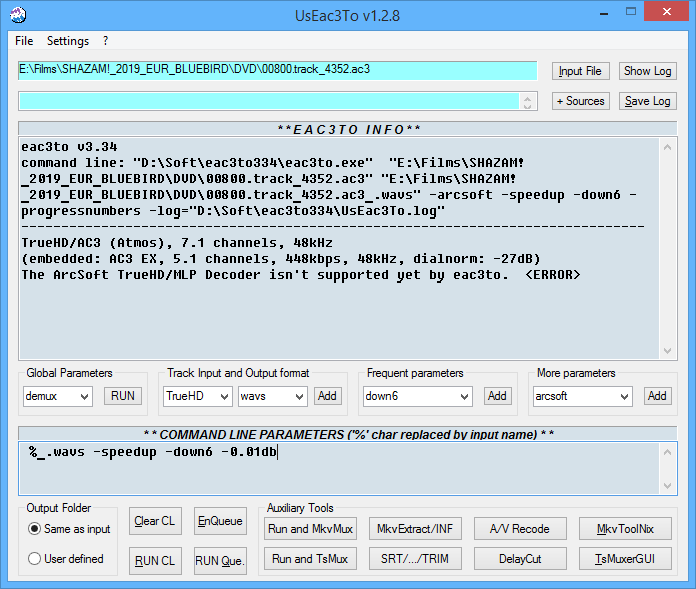Open the ? help menu

pos(105,41)
